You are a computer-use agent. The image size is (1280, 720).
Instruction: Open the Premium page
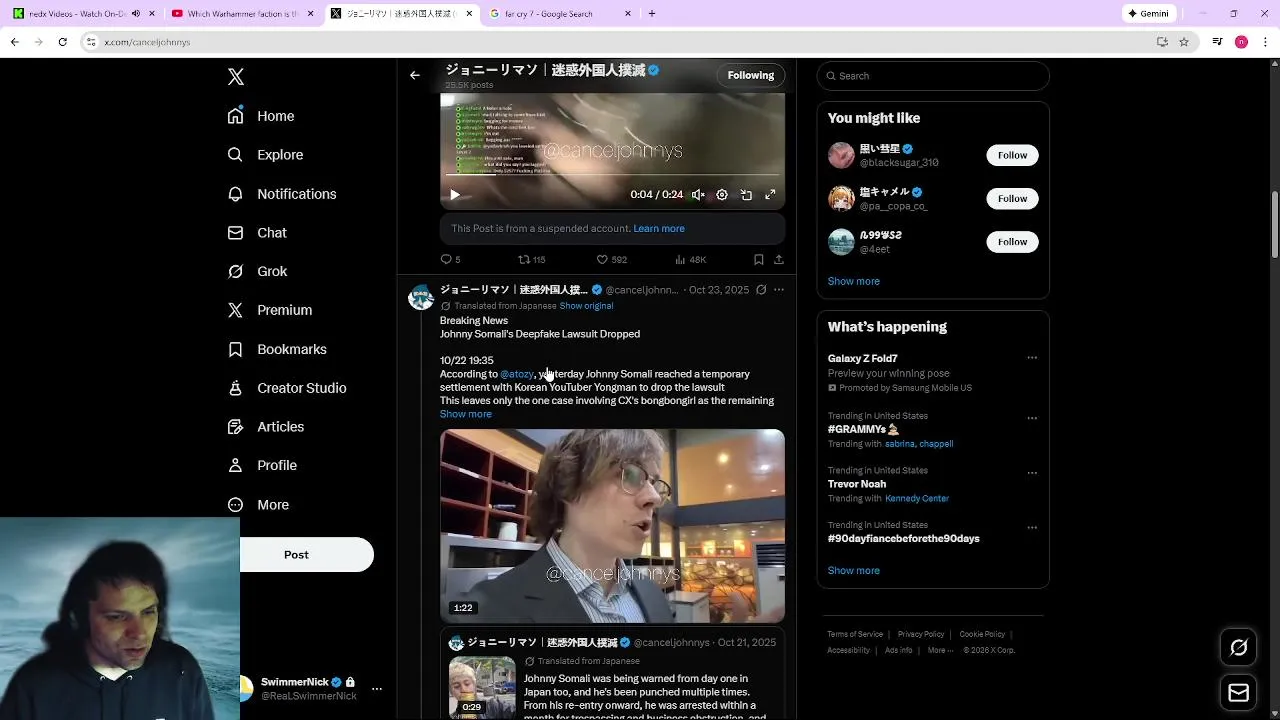(270, 310)
